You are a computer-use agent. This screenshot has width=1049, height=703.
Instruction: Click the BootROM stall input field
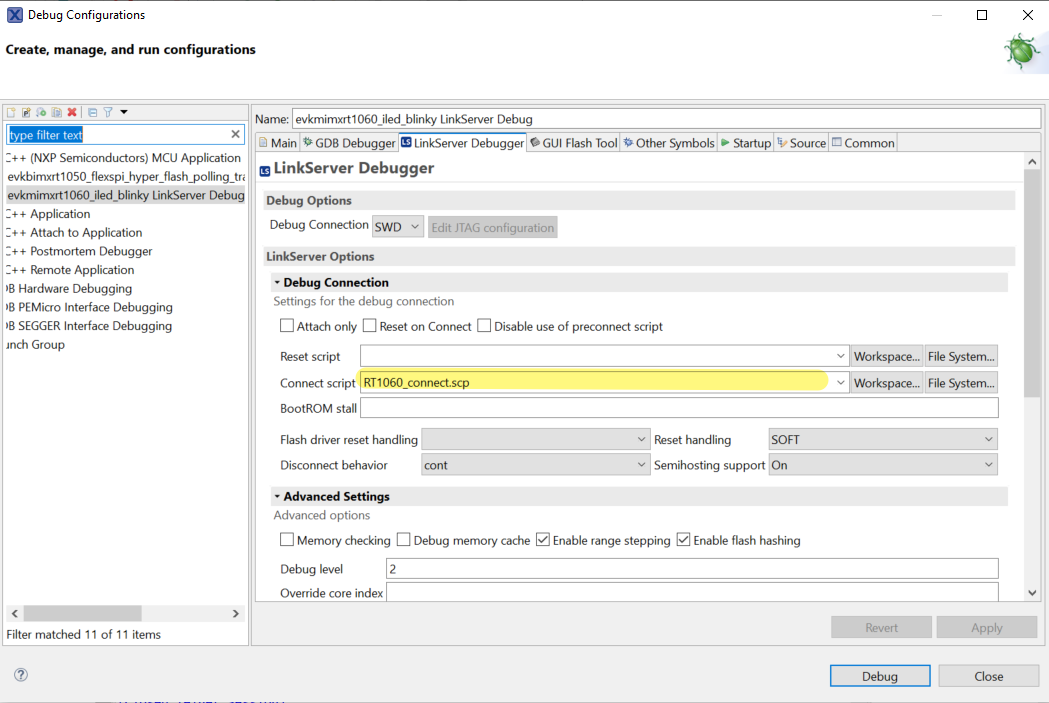[678, 408]
